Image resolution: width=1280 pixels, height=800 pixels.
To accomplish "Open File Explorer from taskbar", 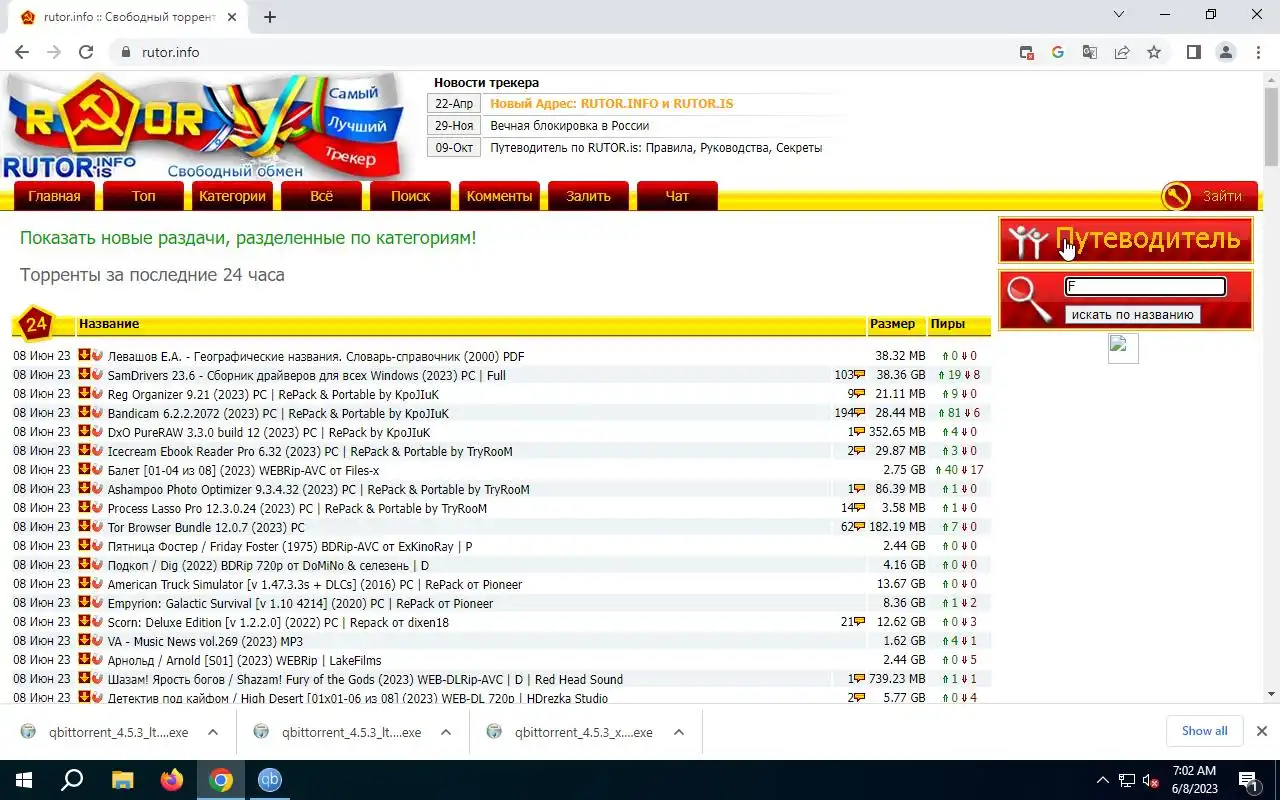I will click(122, 780).
